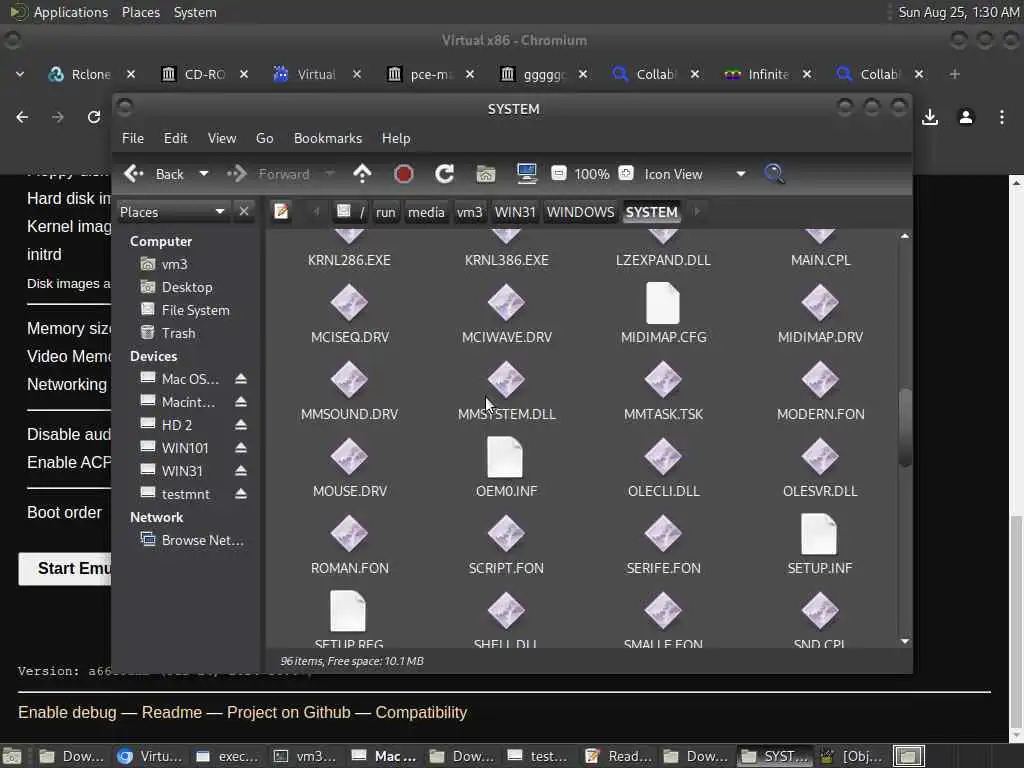The height and width of the screenshot is (768, 1024).
Task: Open the Go menu
Action: pos(264,138)
